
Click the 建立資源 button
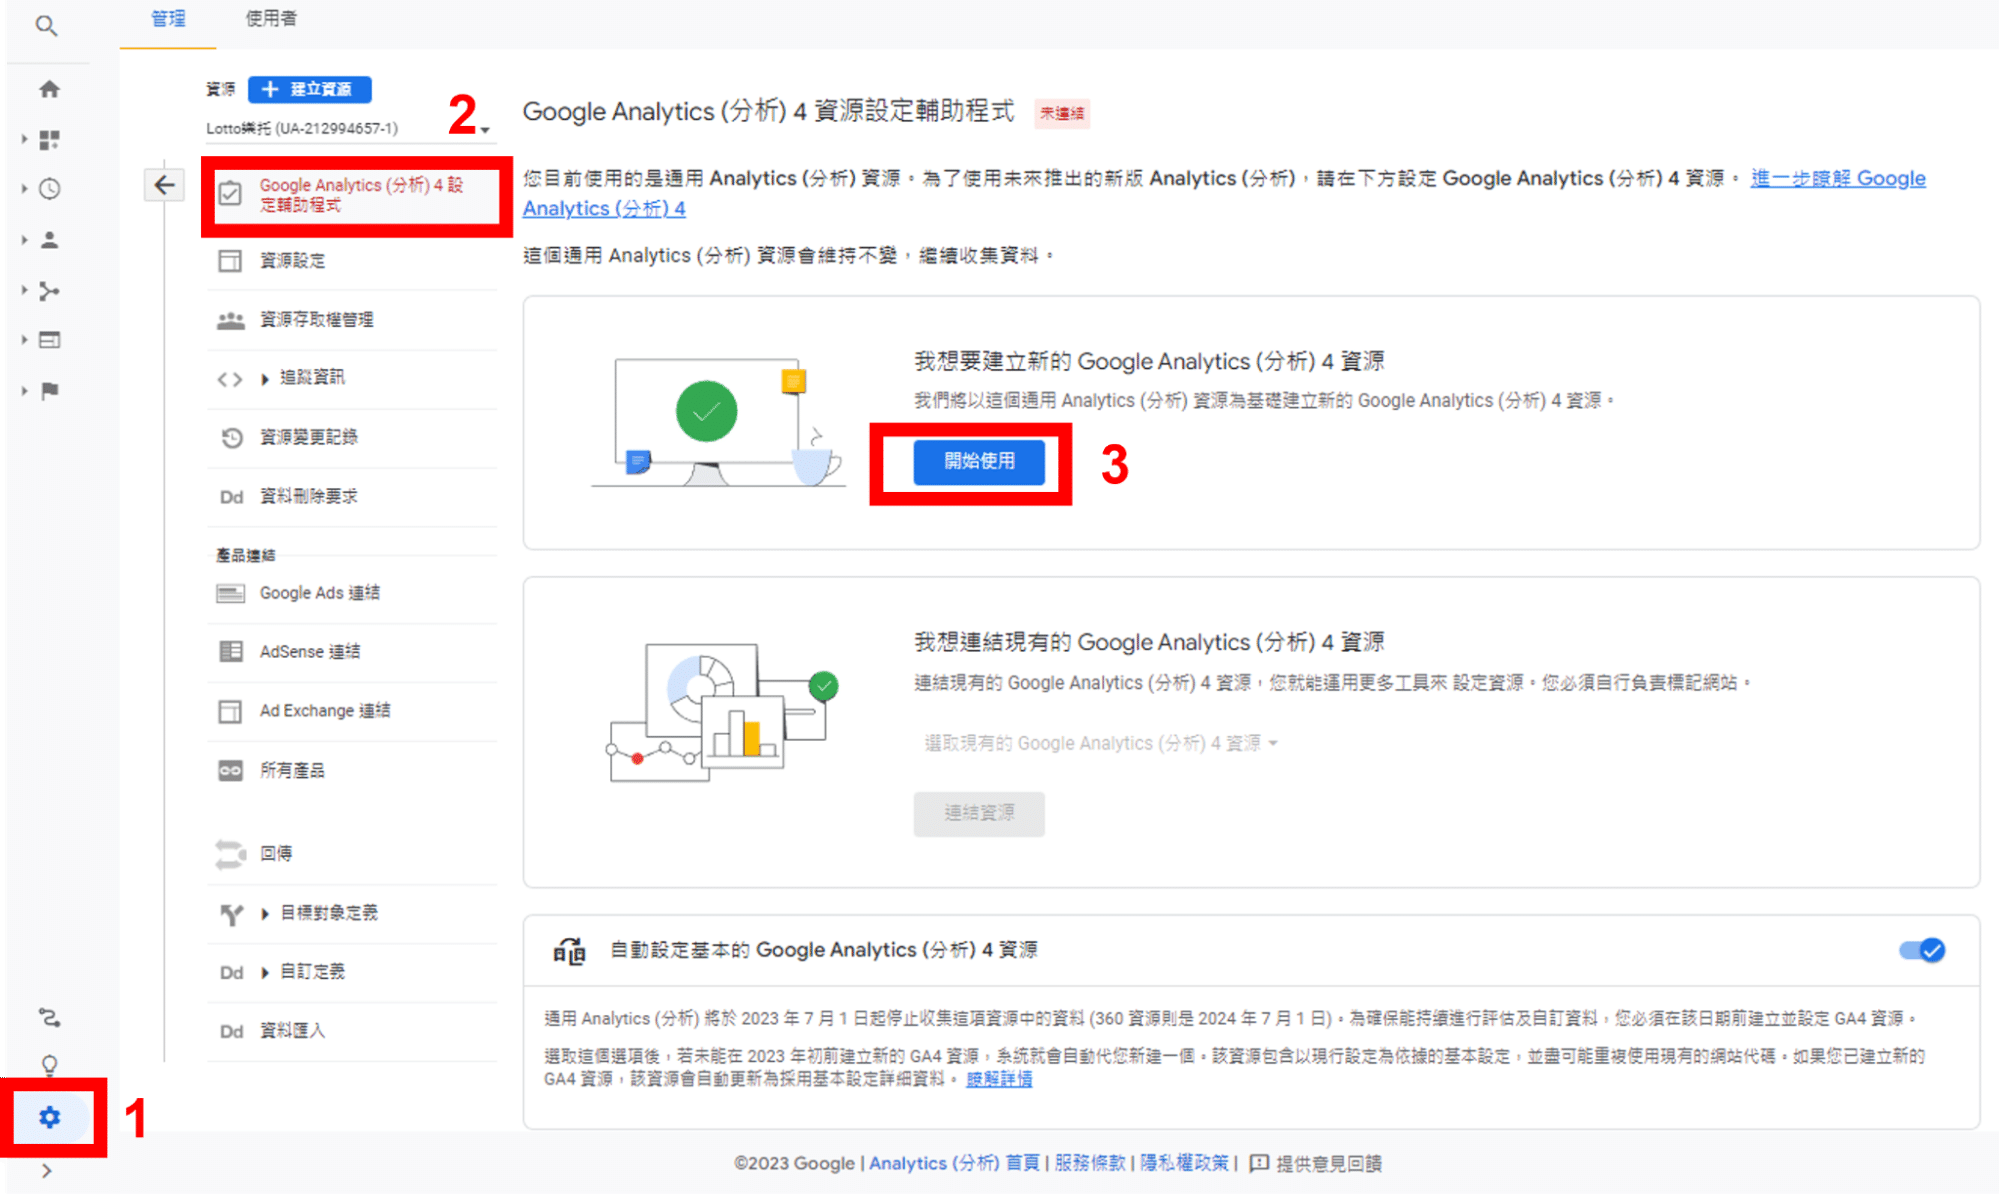coord(309,89)
